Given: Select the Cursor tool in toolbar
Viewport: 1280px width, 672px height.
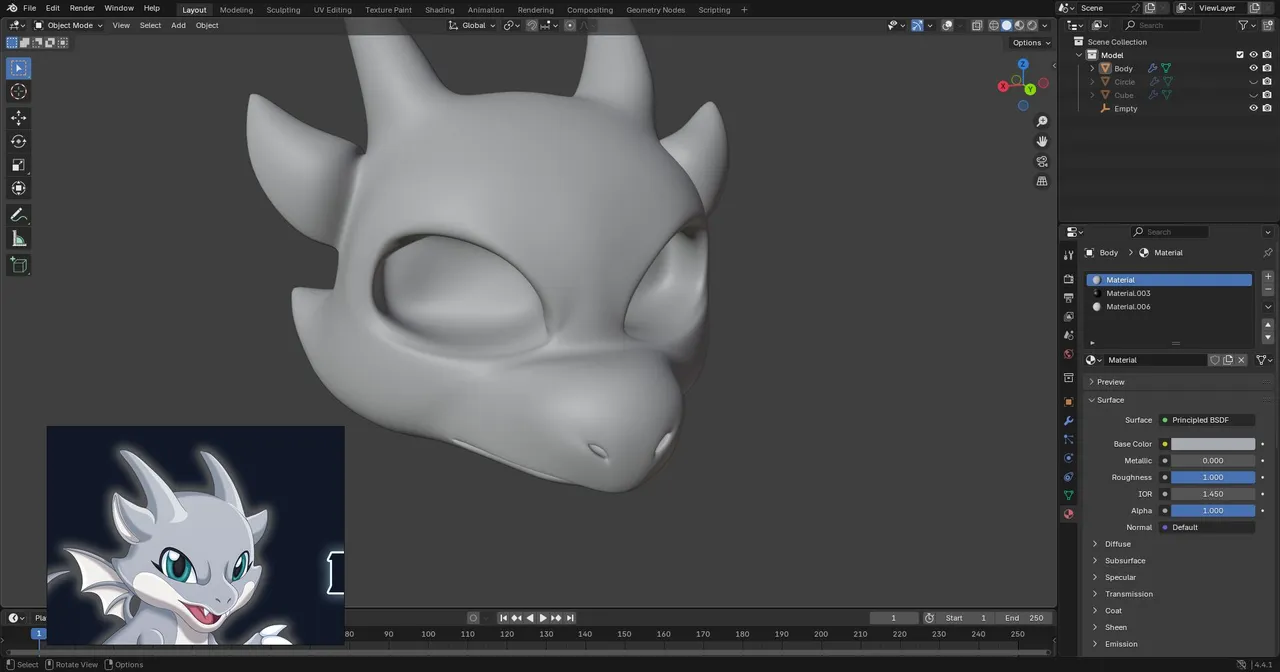Looking at the screenshot, I should coord(18,92).
